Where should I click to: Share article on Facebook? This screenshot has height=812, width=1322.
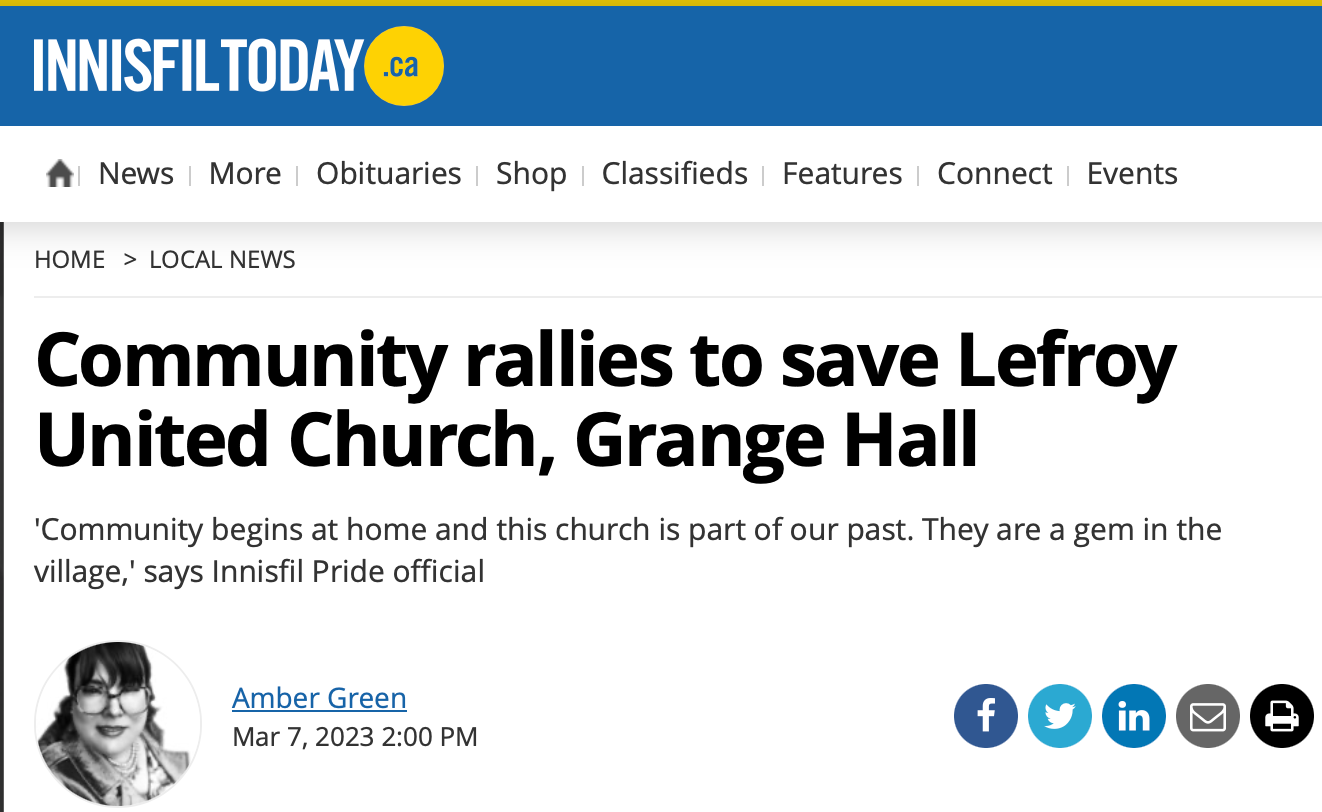[x=986, y=716]
